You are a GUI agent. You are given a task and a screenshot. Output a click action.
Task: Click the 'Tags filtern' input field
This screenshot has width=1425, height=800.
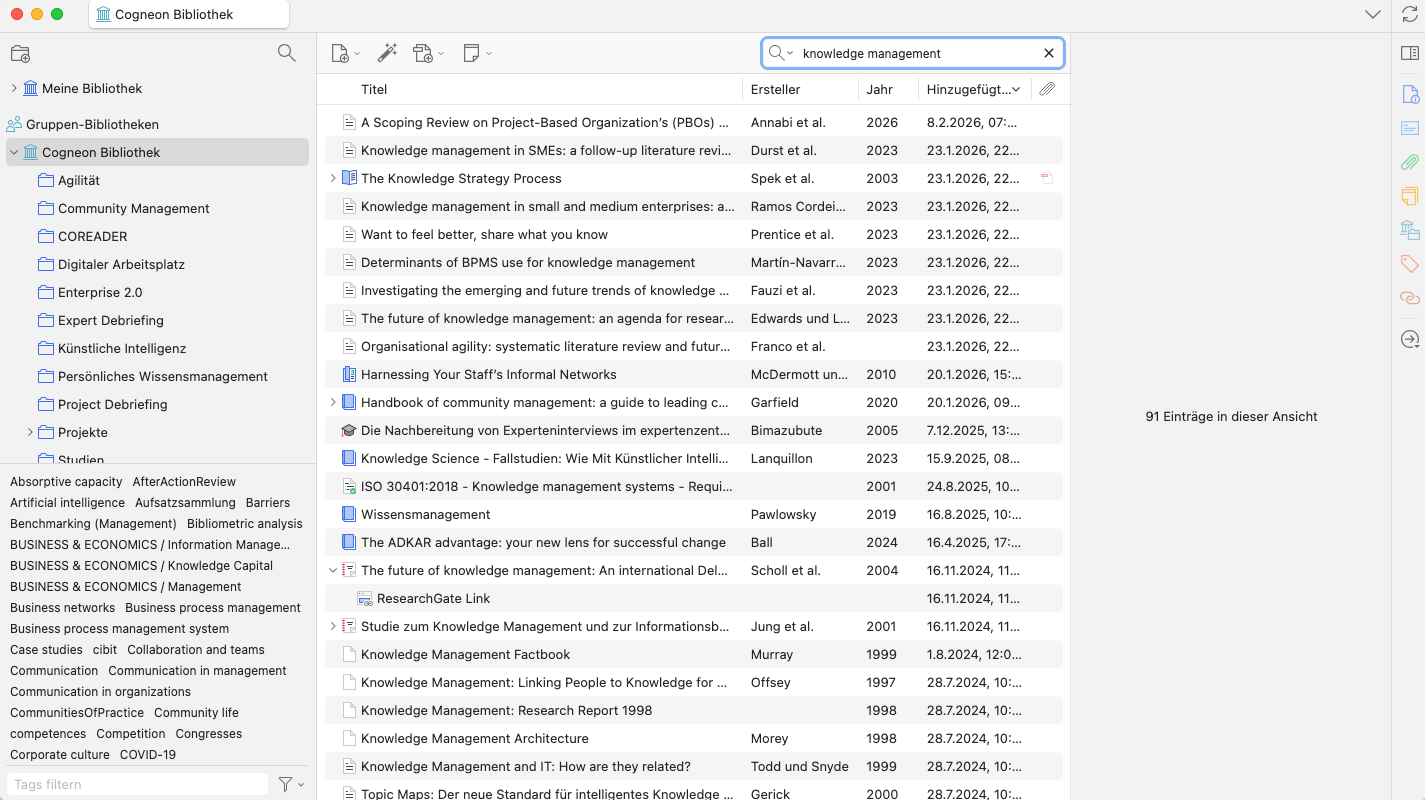pos(138,785)
